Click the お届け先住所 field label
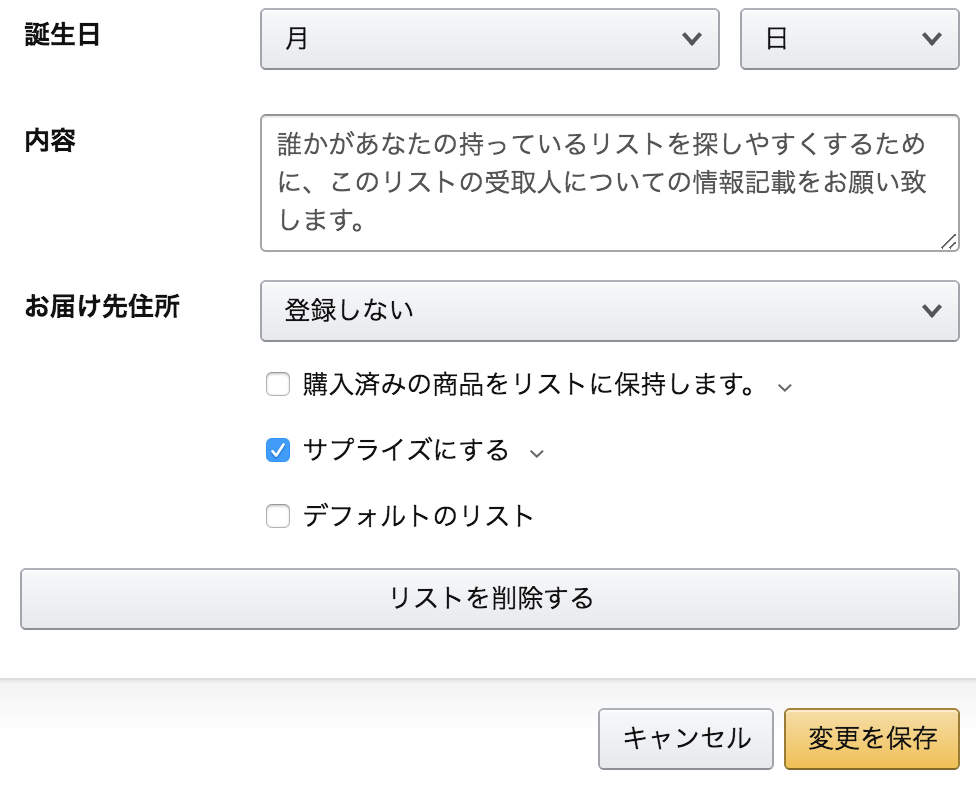 pos(102,306)
